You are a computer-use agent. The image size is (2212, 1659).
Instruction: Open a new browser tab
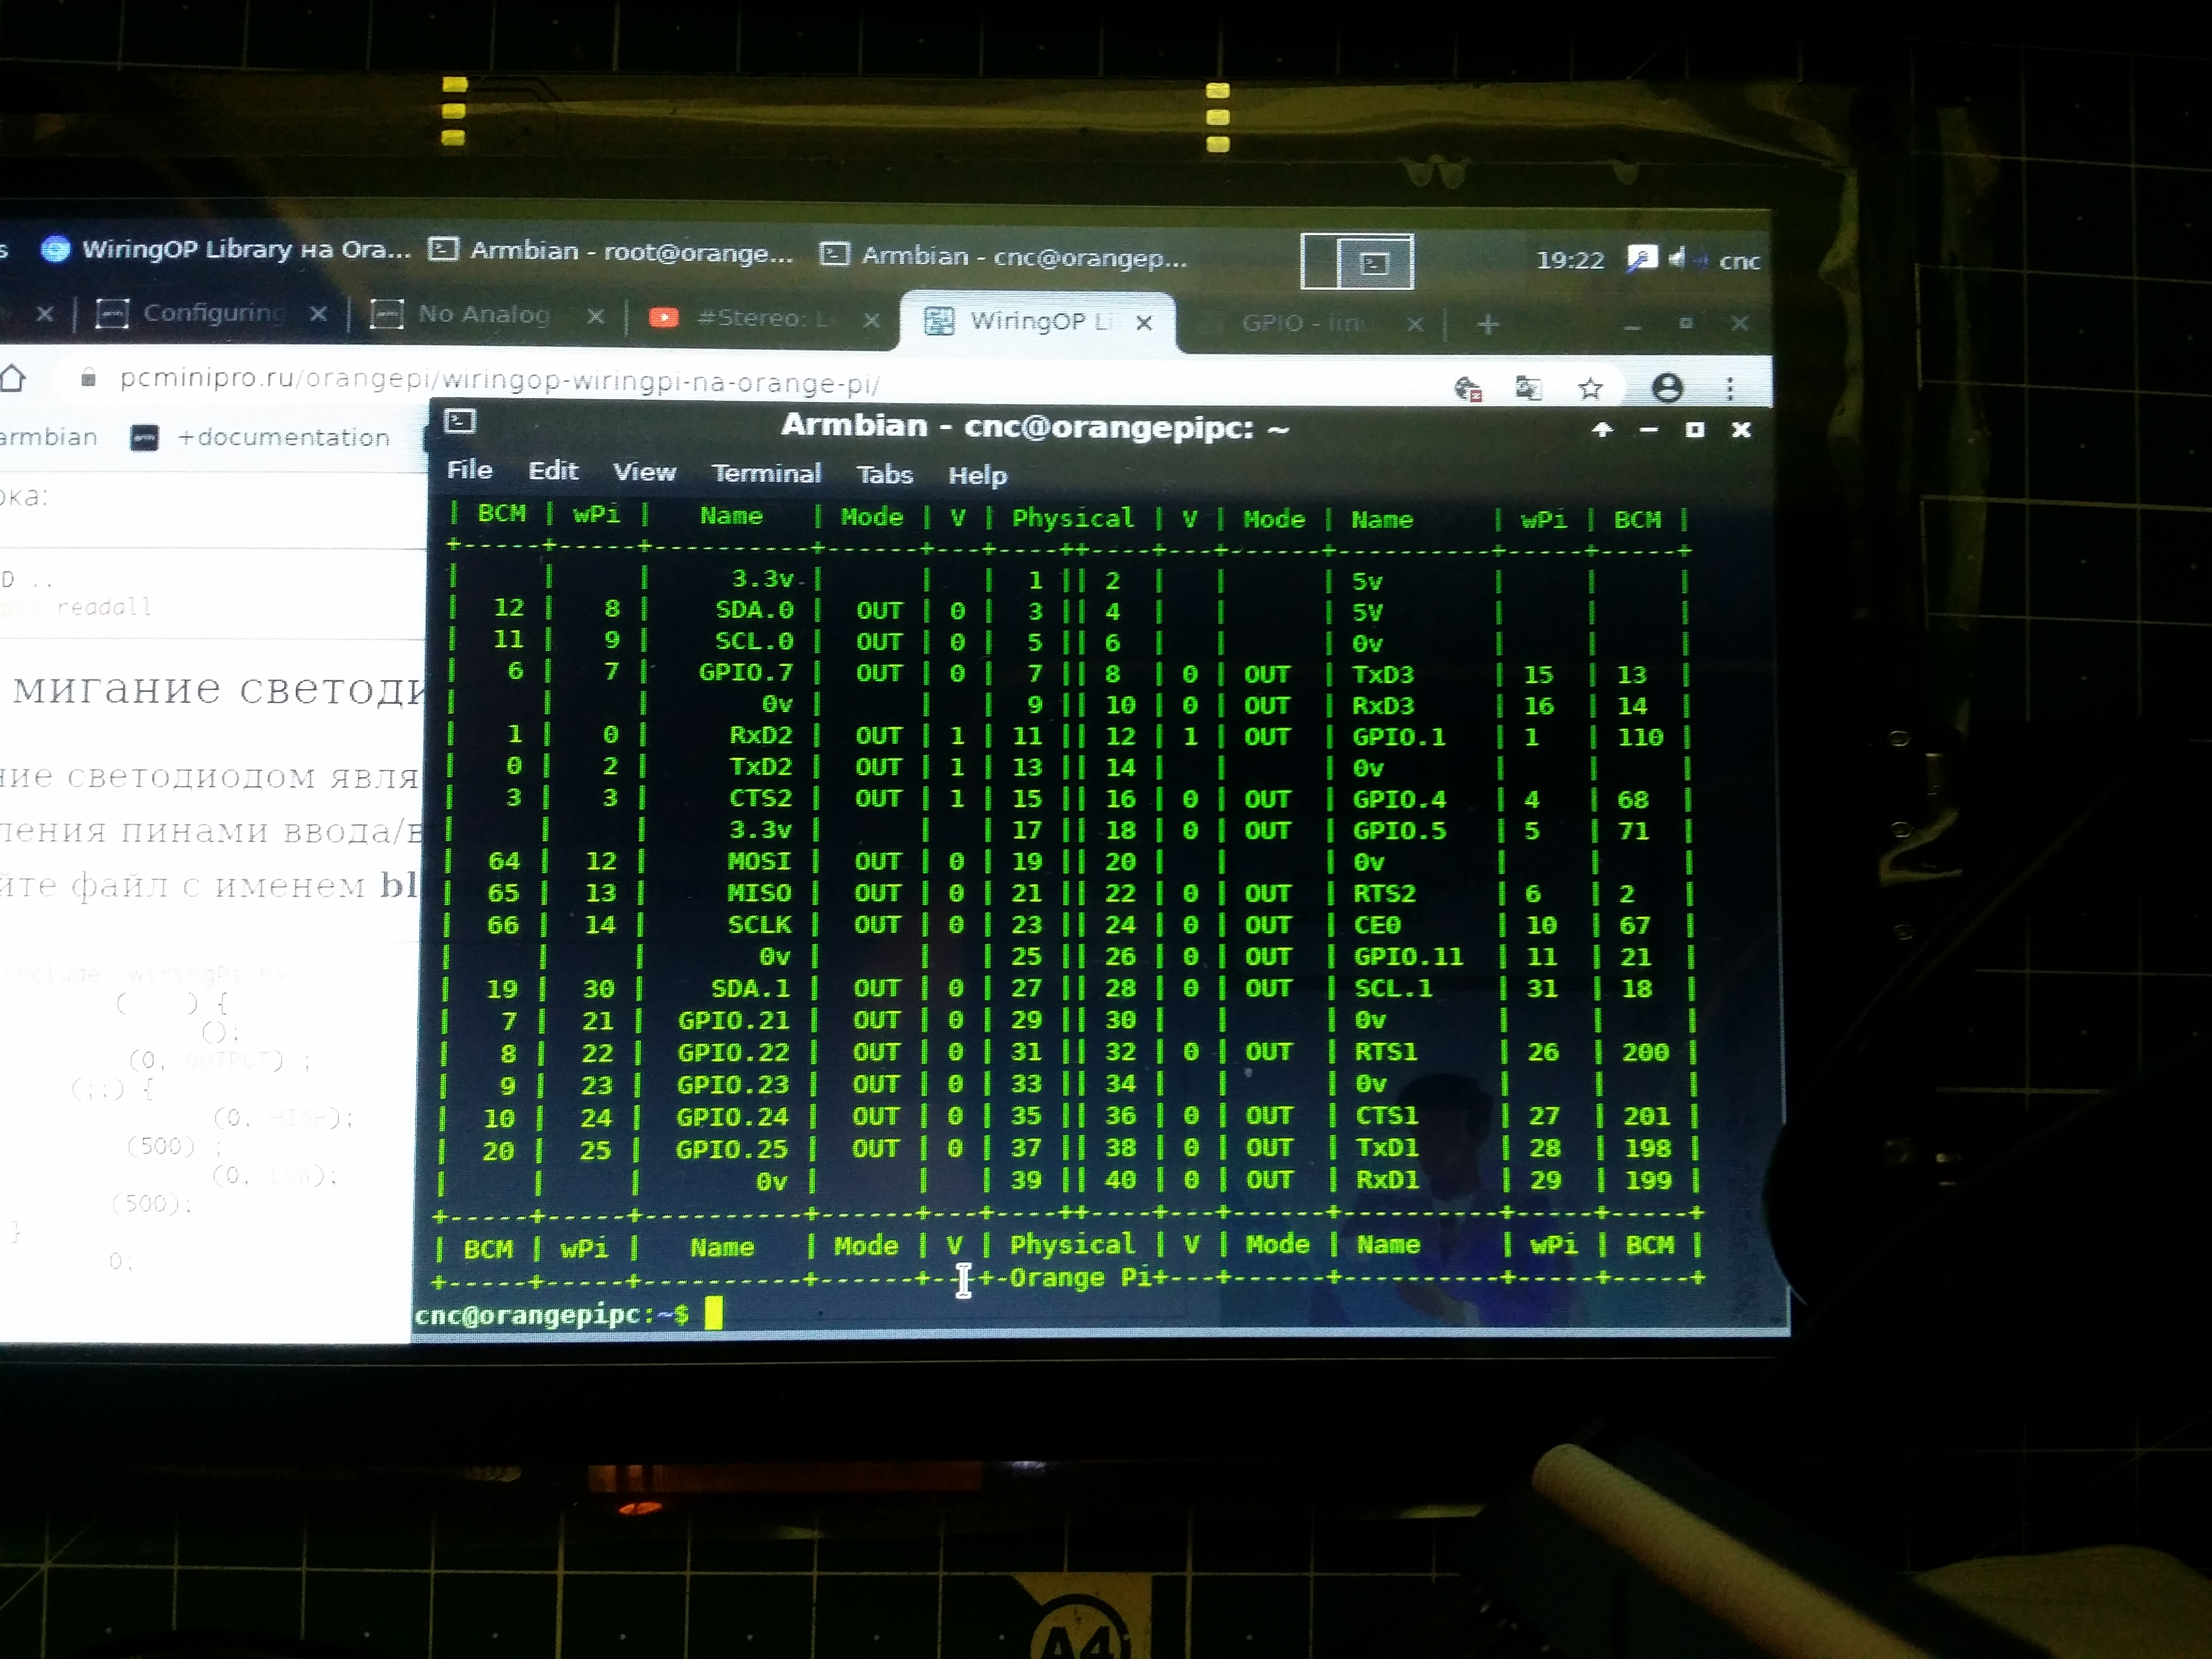(x=1487, y=324)
